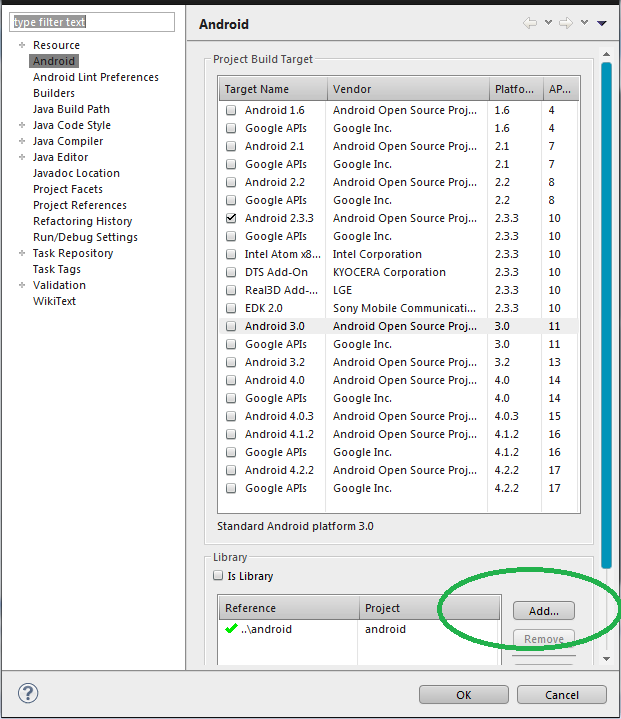Click the scrollbar down arrow
The height and width of the screenshot is (719, 621).
click(x=606, y=658)
